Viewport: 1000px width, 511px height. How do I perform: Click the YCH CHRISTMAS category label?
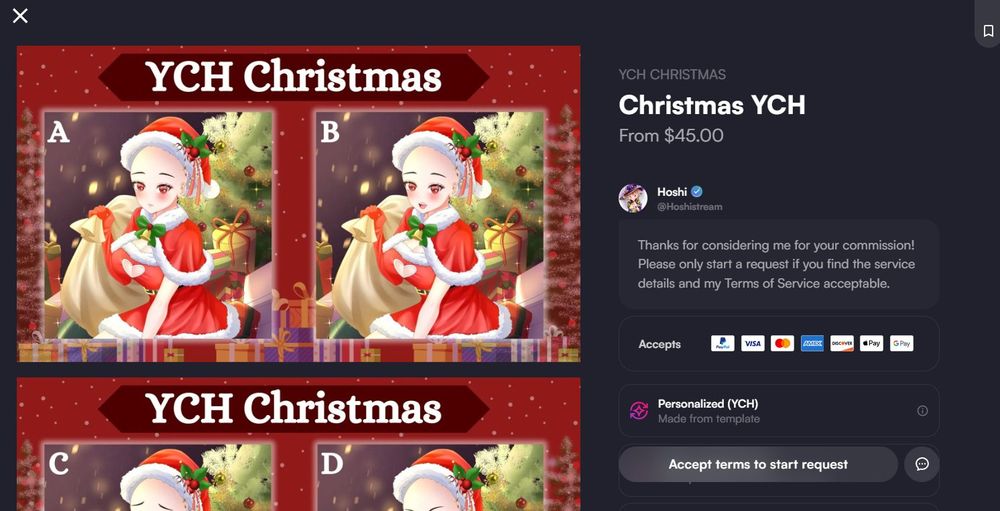click(x=672, y=75)
